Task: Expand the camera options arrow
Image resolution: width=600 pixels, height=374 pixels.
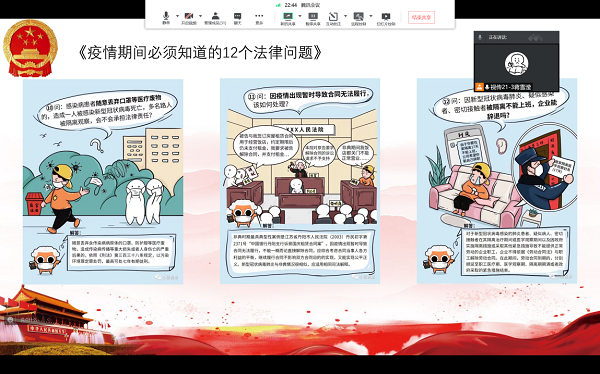Action: tap(201, 16)
